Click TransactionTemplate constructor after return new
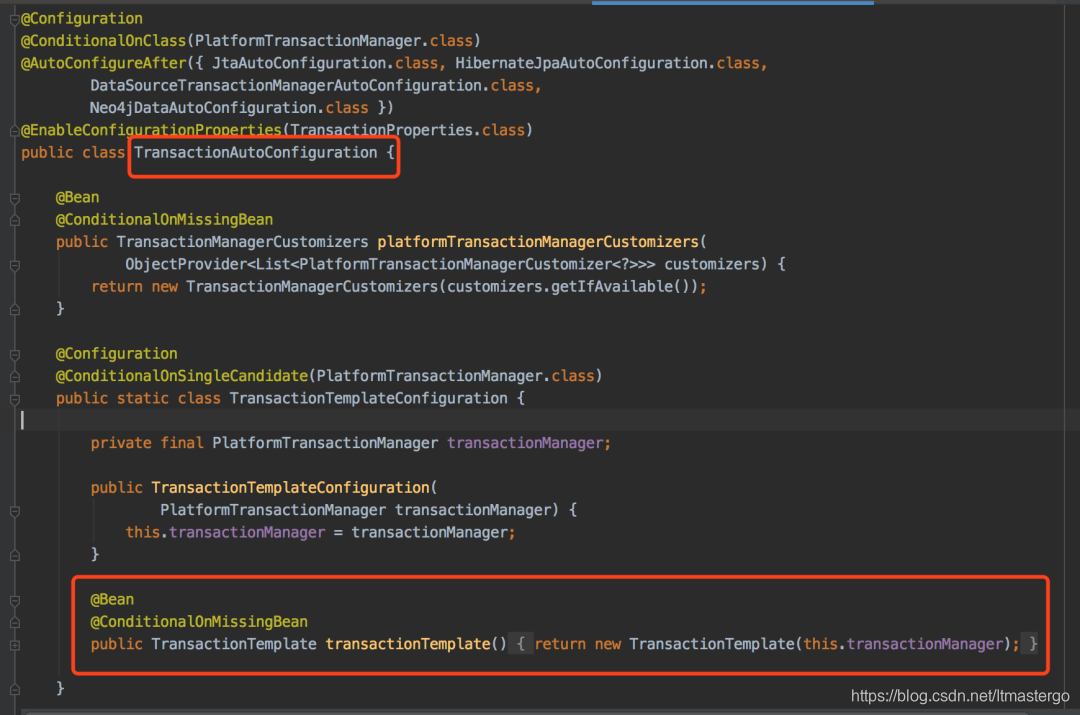Viewport: 1080px width, 715px height. pos(712,644)
